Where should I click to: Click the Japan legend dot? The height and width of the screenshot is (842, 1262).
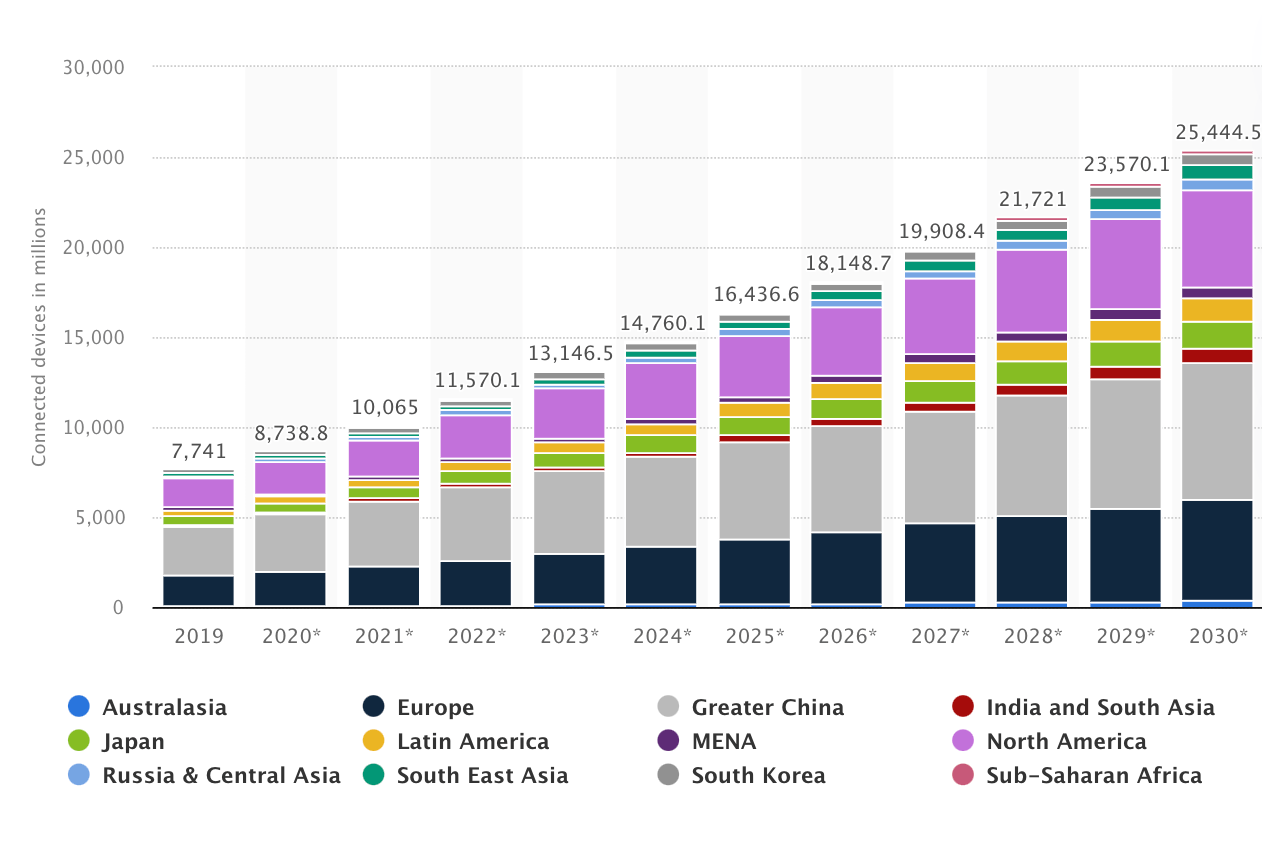79,741
